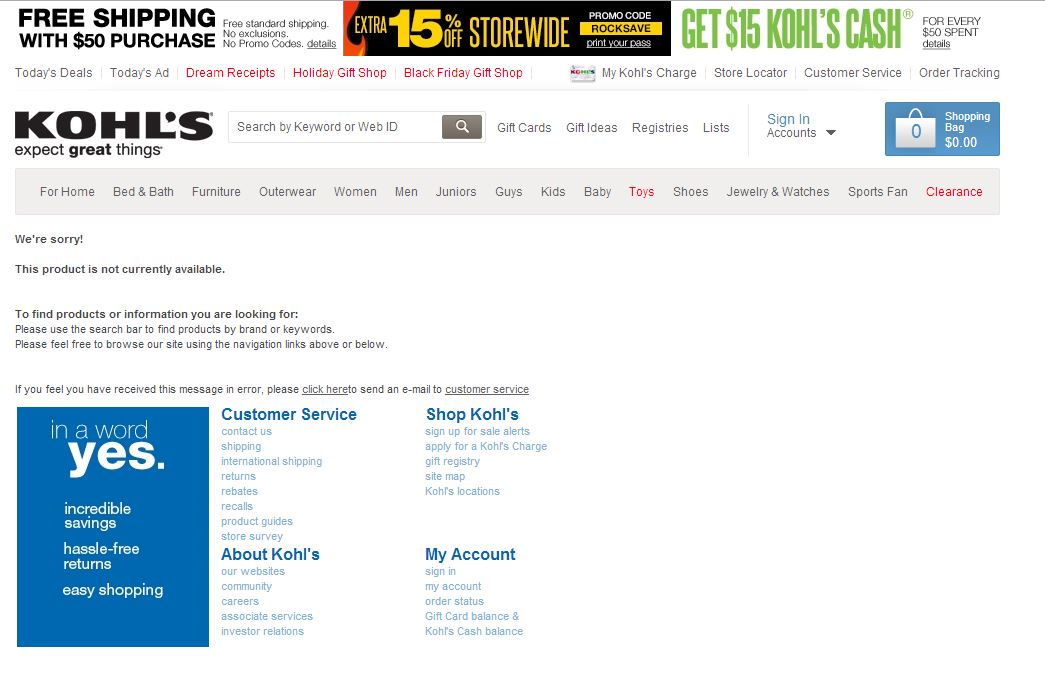Image resolution: width=1045 pixels, height=675 pixels.
Task: Open international shipping footer link
Action: tap(271, 462)
